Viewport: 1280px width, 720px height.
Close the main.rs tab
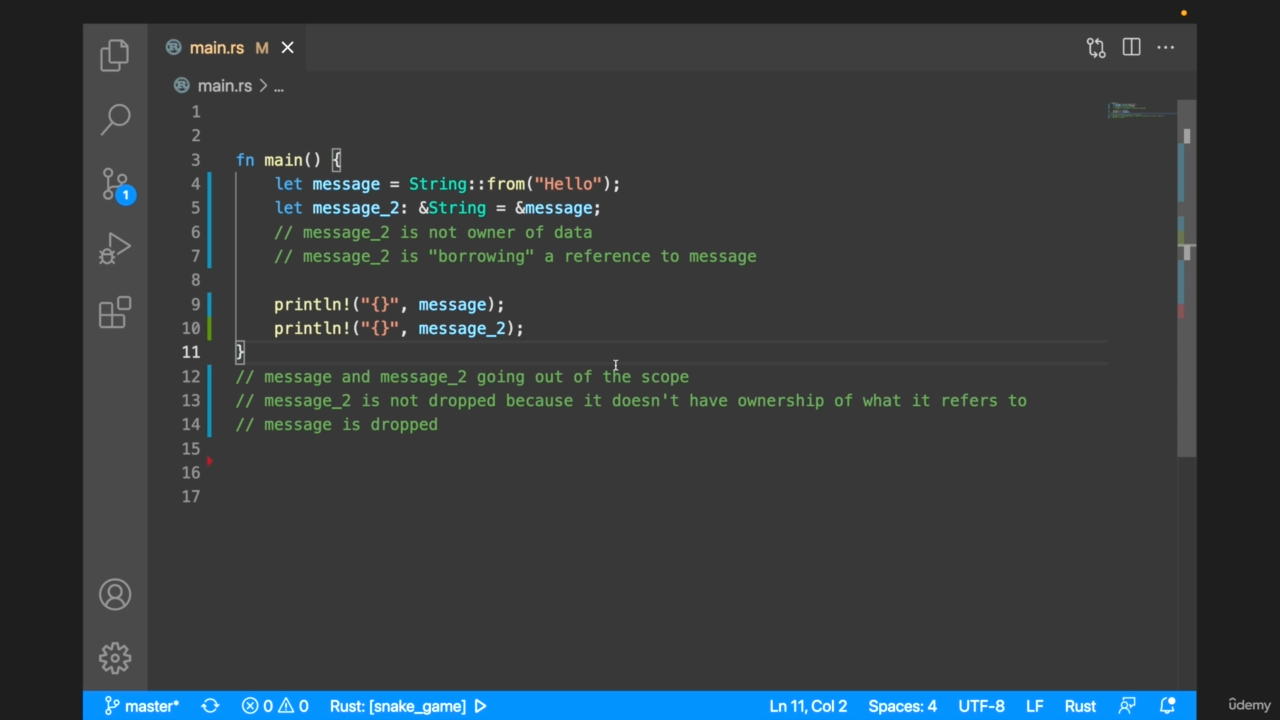(x=288, y=48)
